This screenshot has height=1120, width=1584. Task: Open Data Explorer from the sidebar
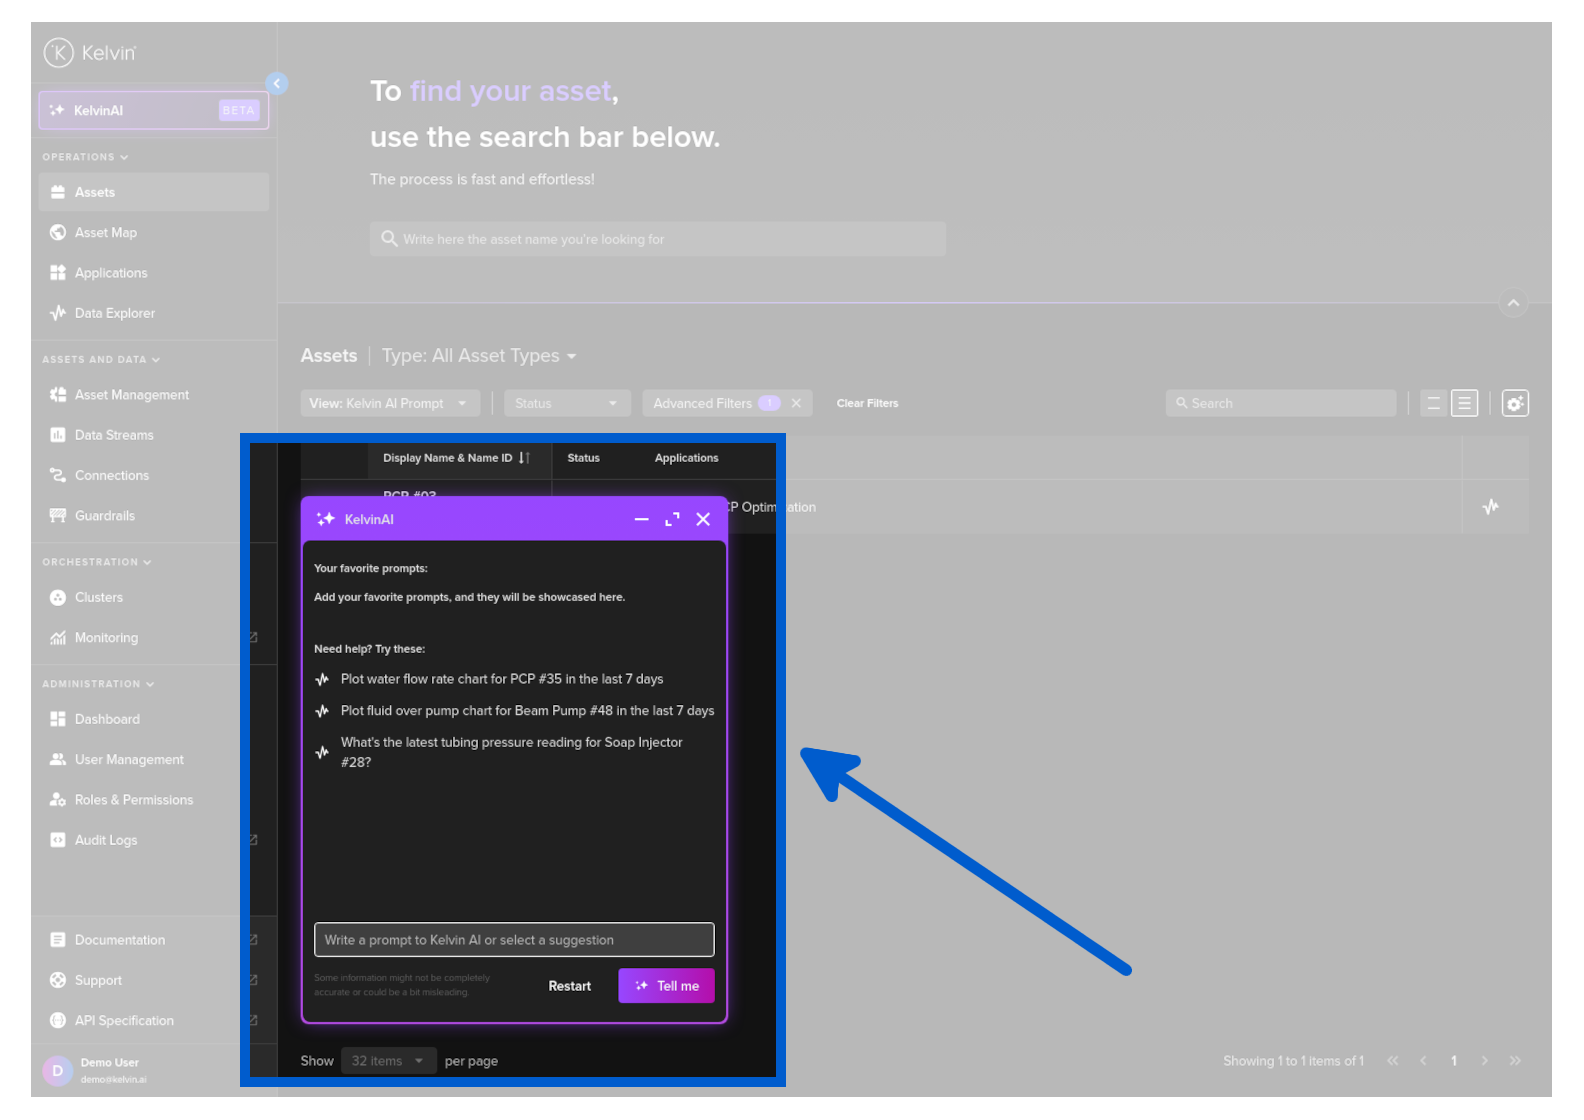(x=114, y=313)
